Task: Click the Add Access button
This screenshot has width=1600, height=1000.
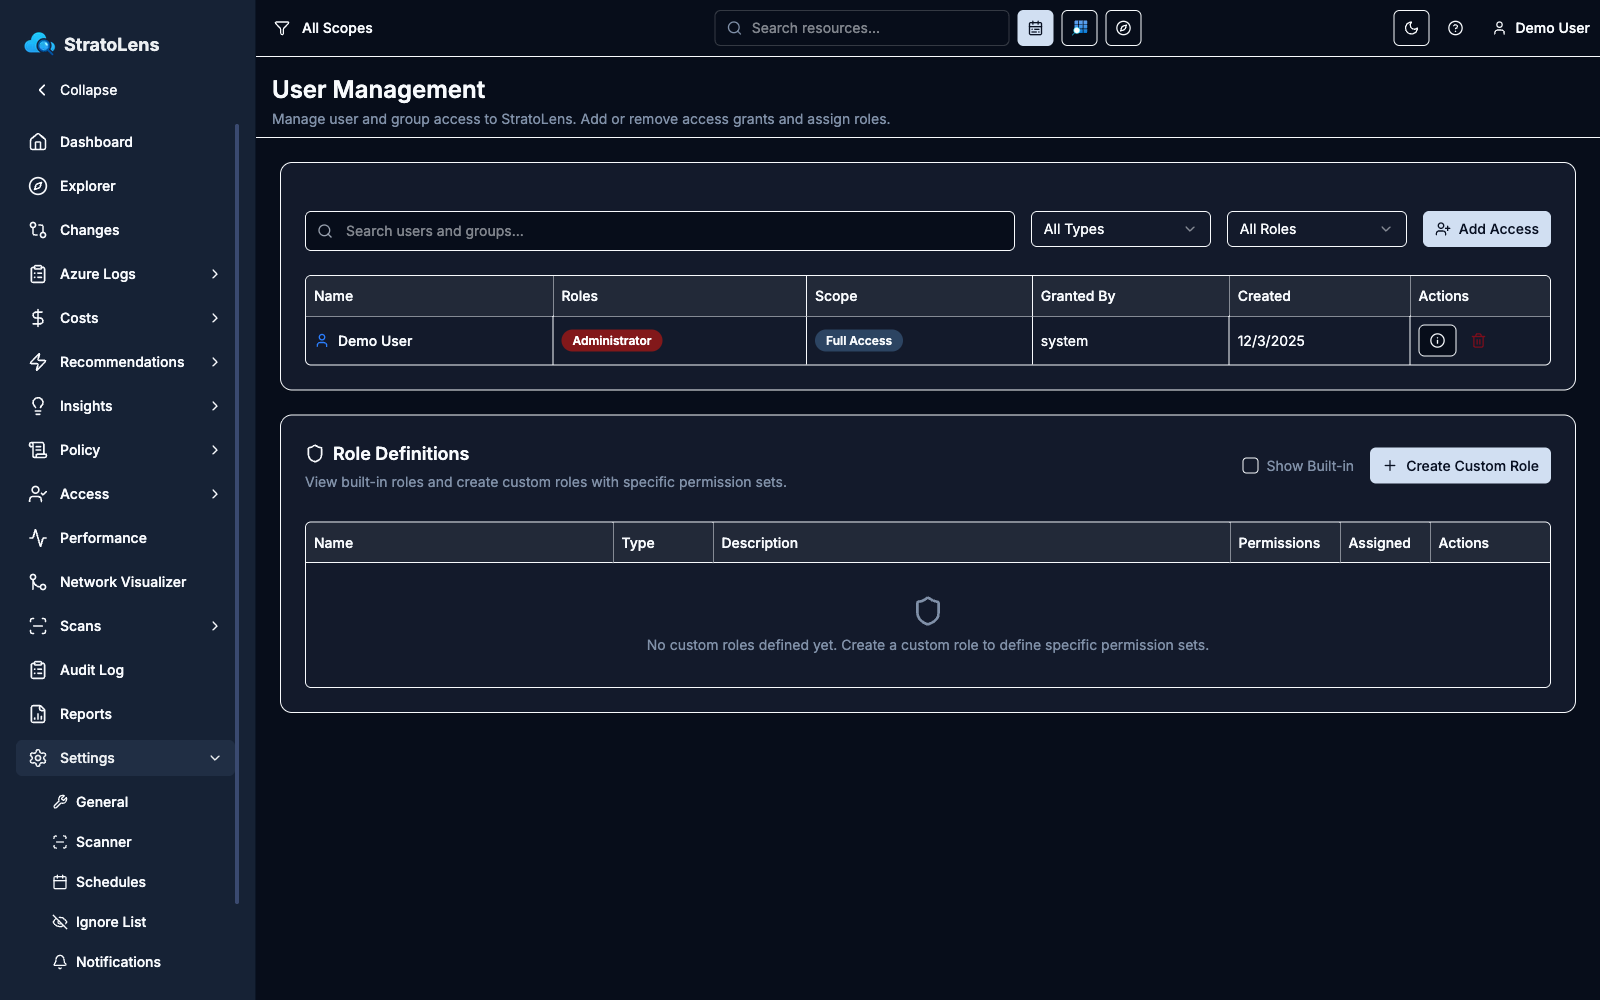Action: (x=1486, y=229)
